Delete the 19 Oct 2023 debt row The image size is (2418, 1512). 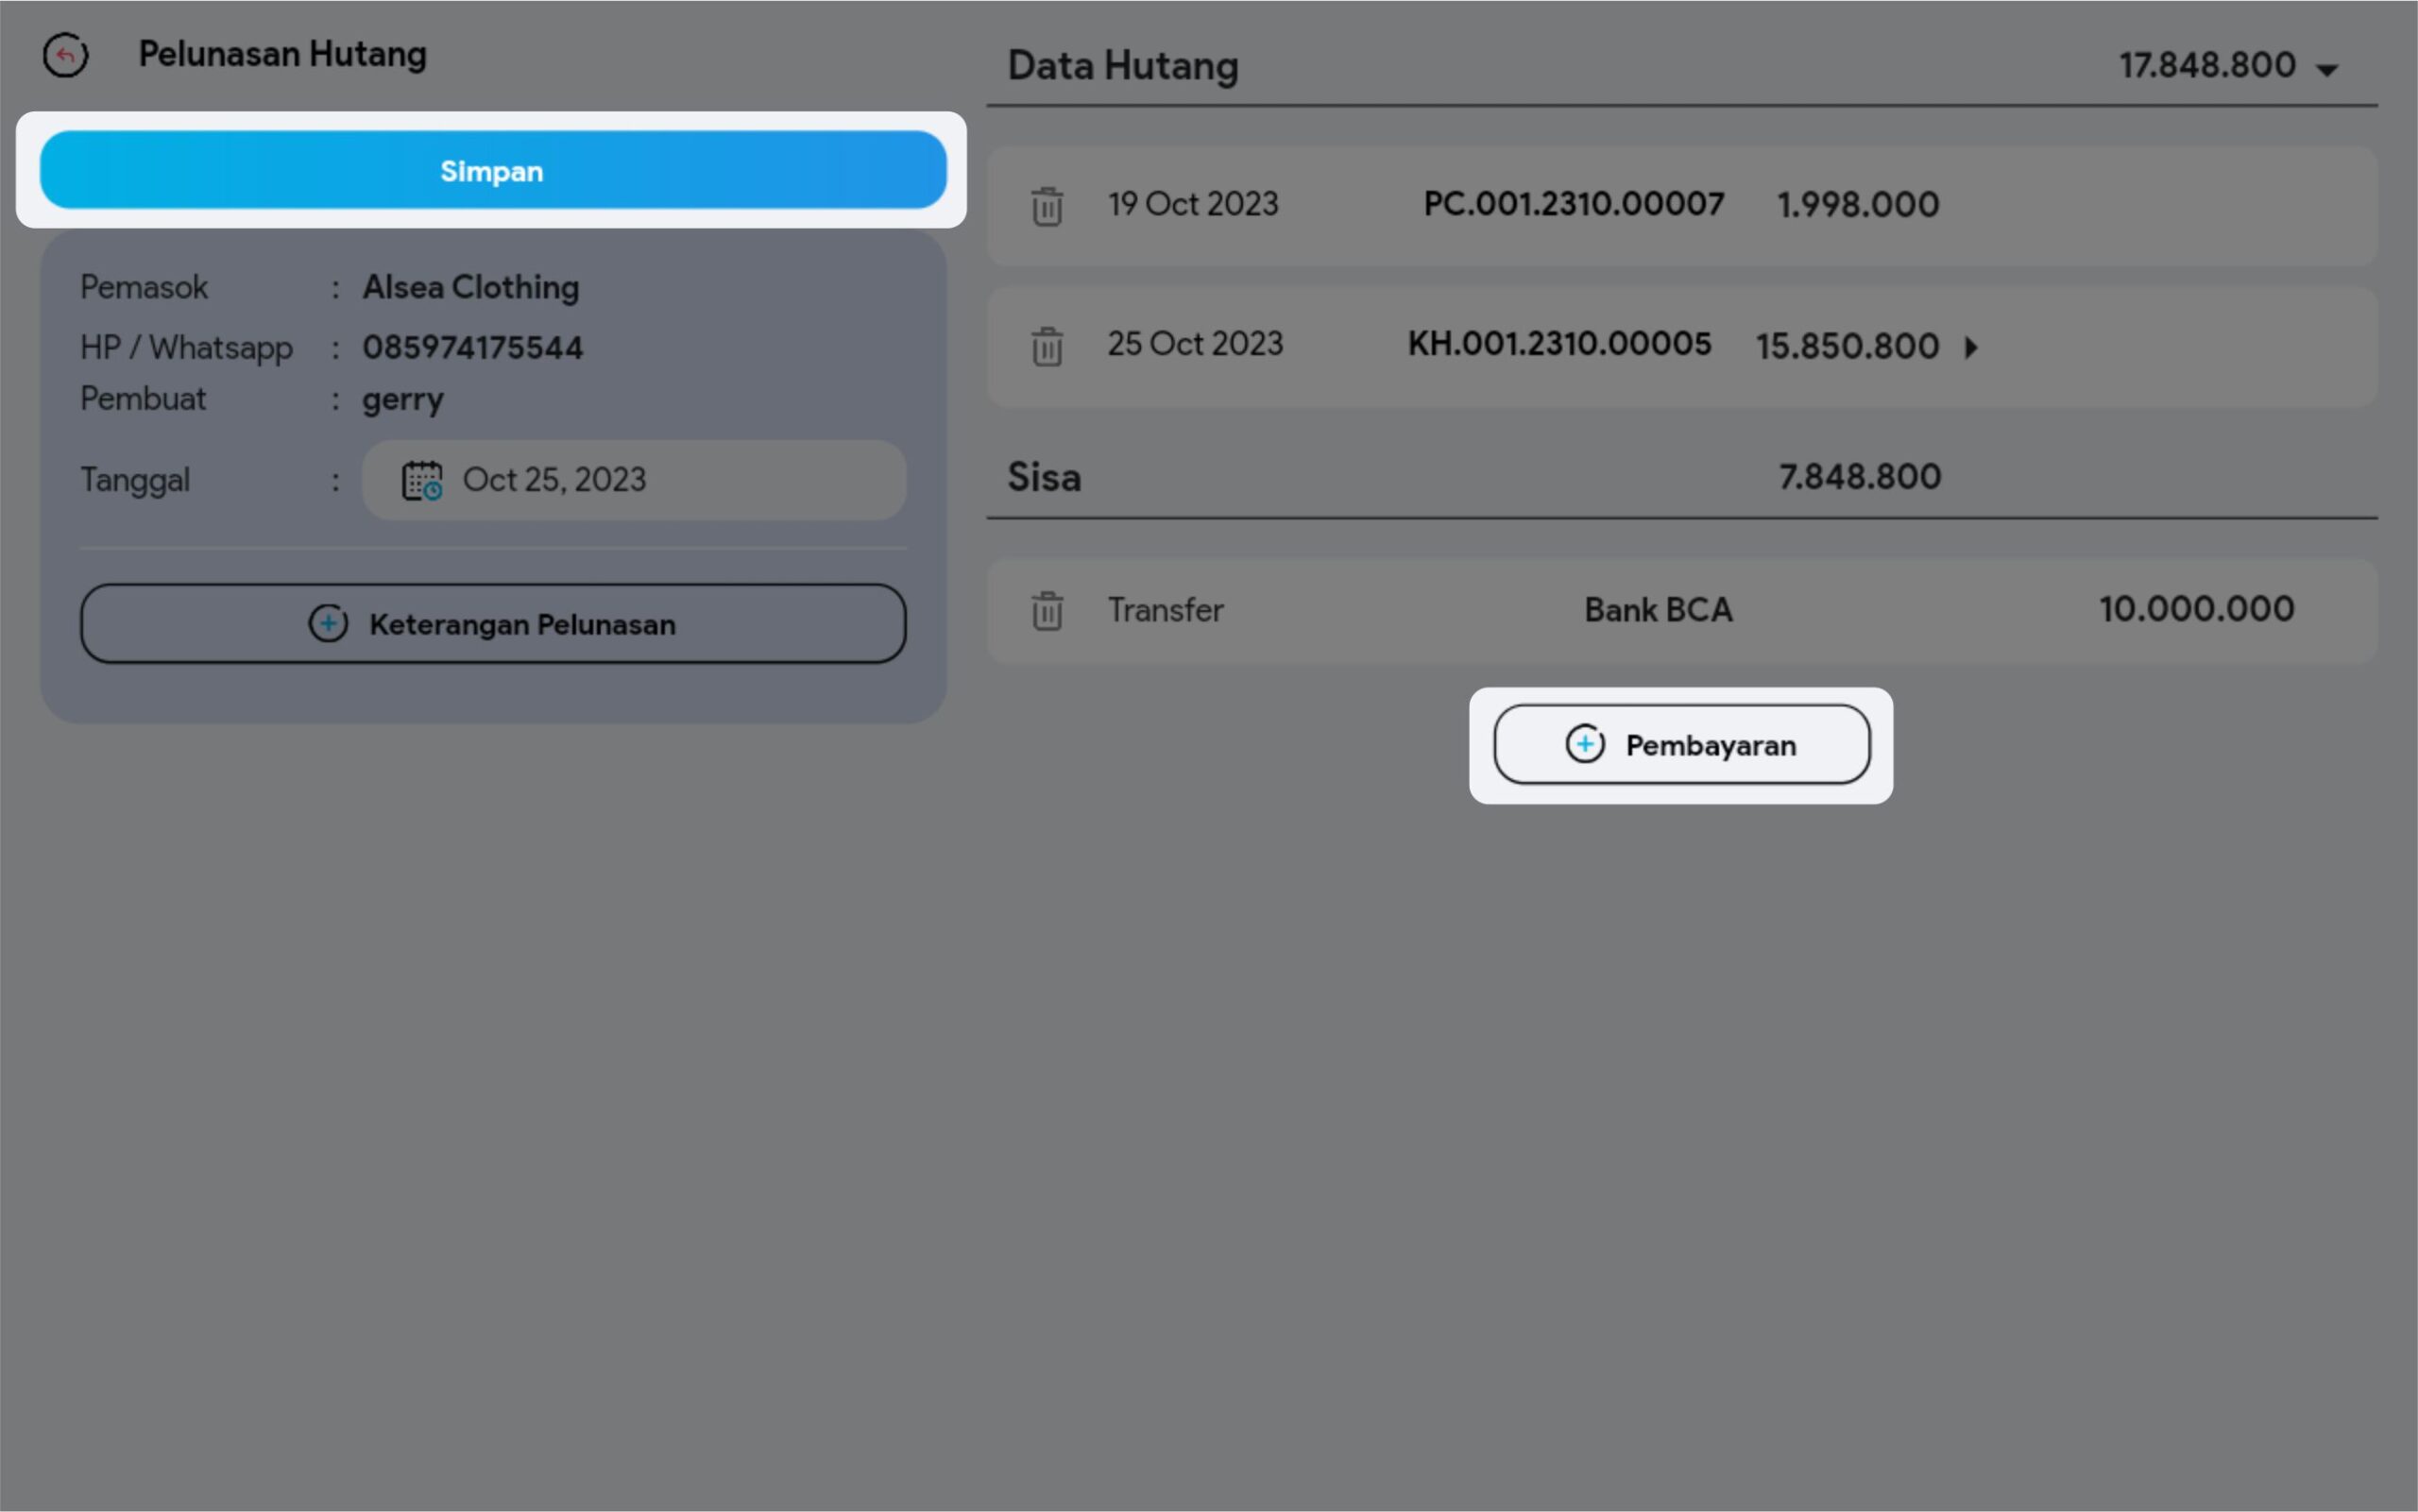(x=1047, y=206)
